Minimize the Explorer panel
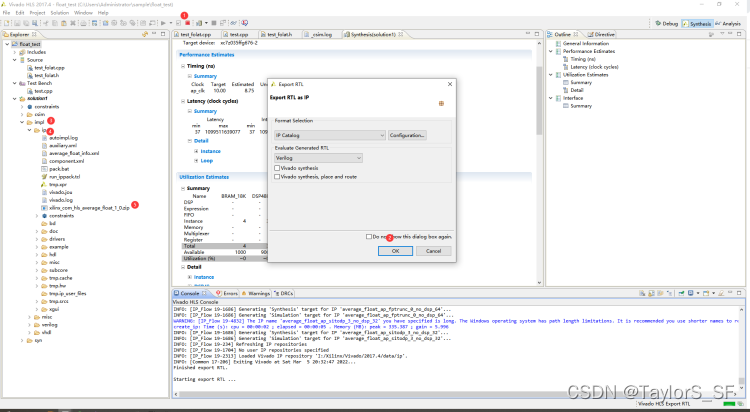This screenshot has width=750, height=412. click(154, 34)
